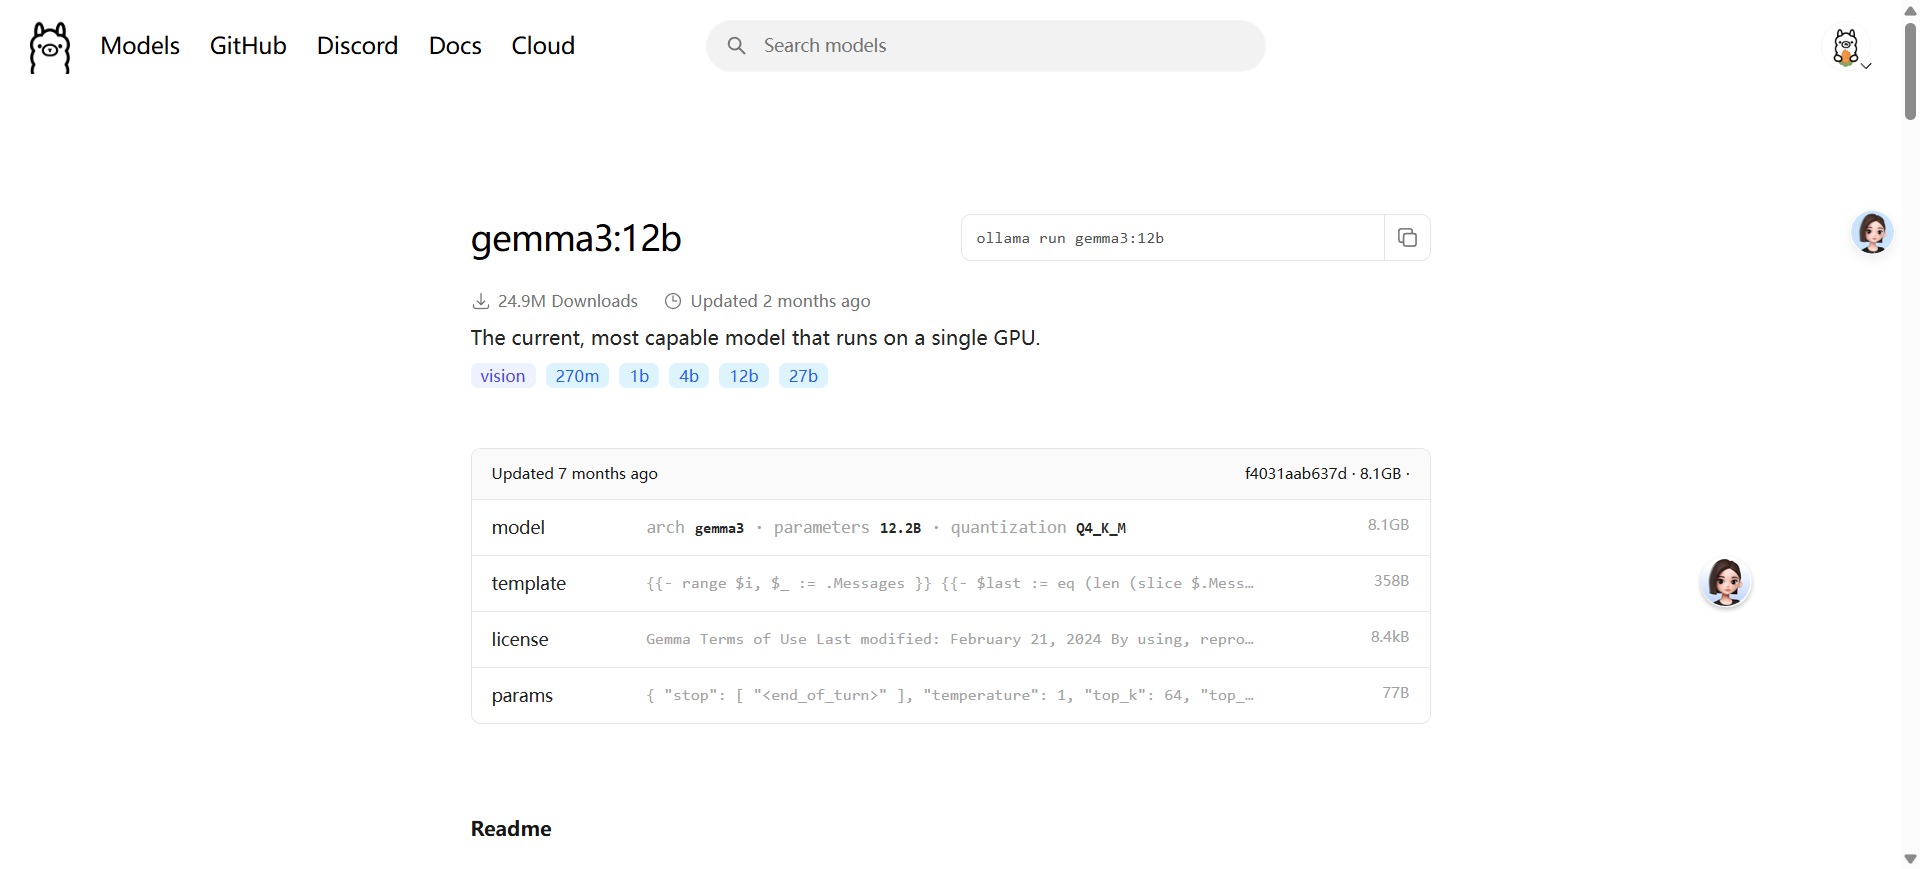This screenshot has width=1920, height=869.
Task: Open the Docs page
Action: click(454, 46)
